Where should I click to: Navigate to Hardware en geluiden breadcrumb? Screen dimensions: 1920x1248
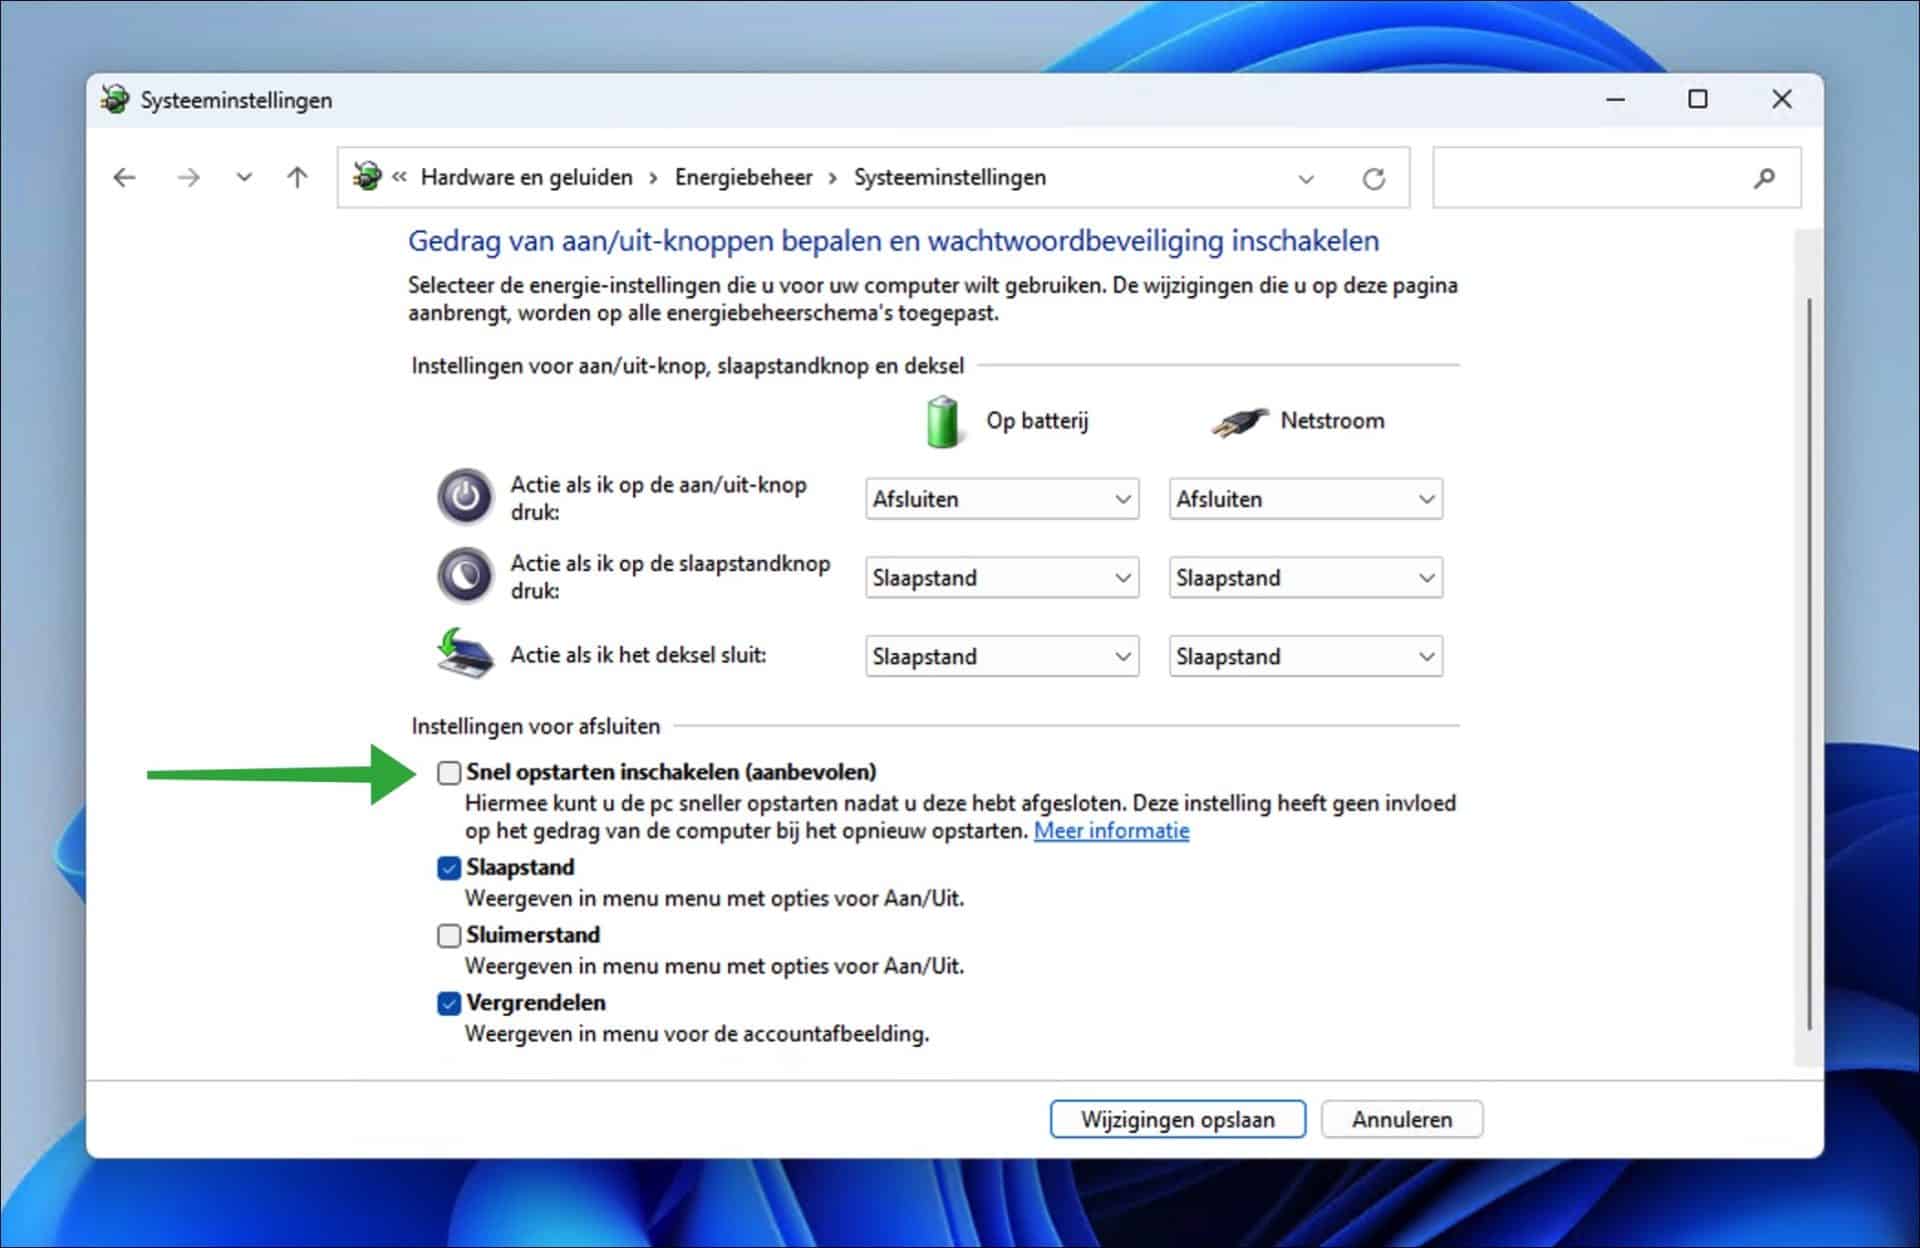[x=526, y=177]
